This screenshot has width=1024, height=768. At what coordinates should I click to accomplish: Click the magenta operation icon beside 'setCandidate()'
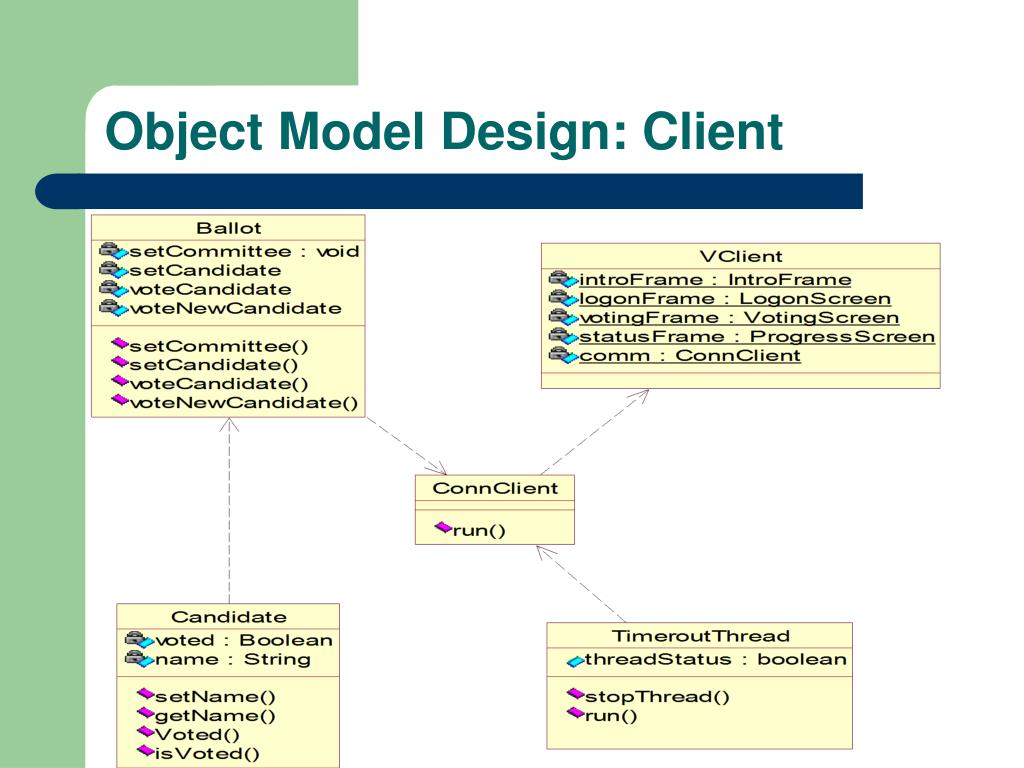pyautogui.click(x=120, y=362)
